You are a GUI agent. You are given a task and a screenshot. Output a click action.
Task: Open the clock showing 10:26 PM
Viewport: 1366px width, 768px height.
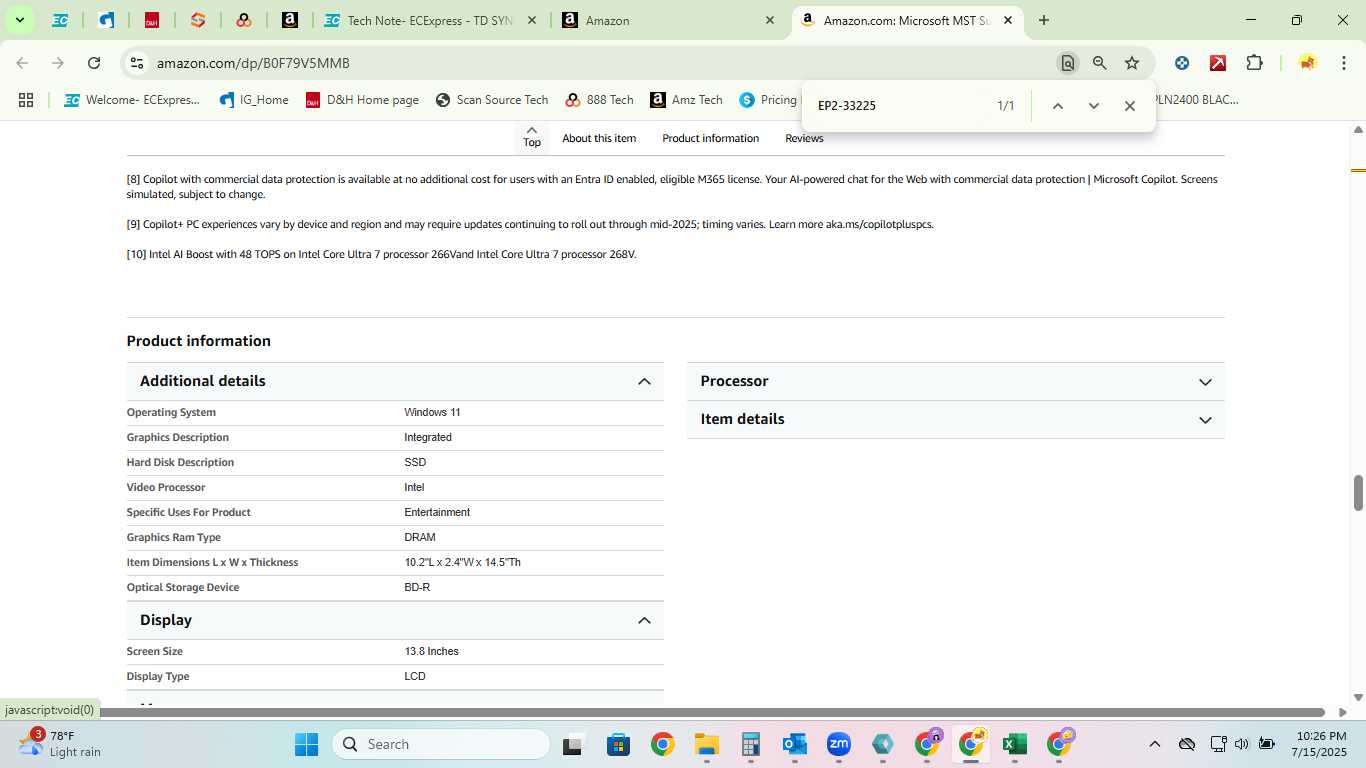point(1320,744)
